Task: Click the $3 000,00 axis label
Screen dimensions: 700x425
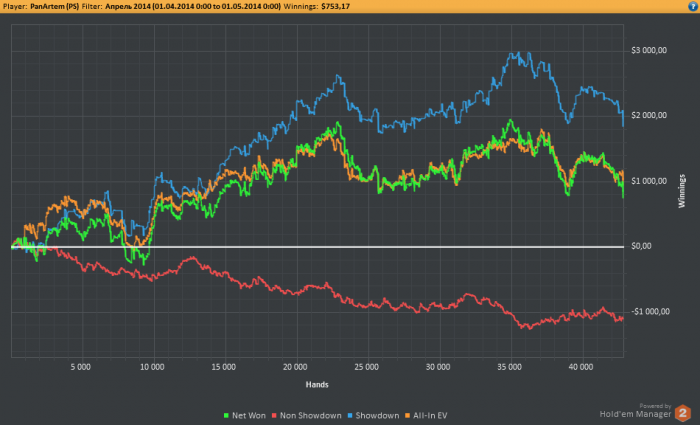Action: click(x=649, y=50)
